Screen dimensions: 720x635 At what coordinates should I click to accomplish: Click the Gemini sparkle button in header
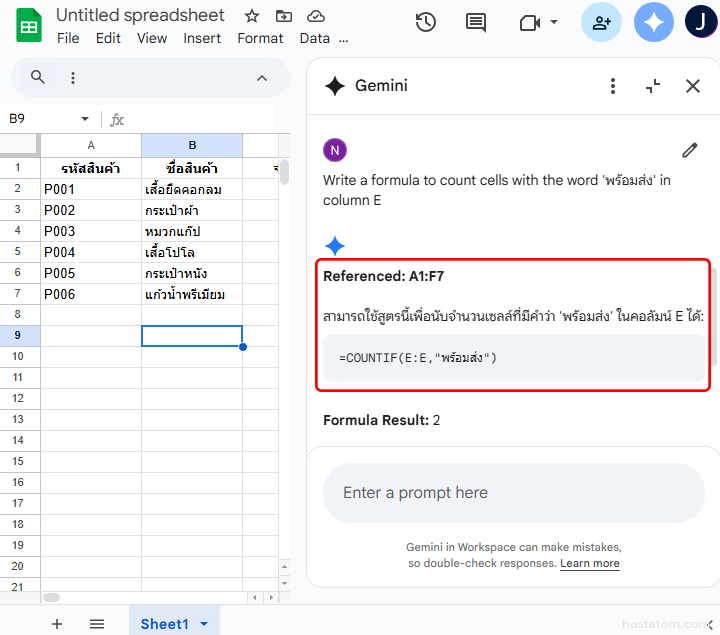[654, 22]
